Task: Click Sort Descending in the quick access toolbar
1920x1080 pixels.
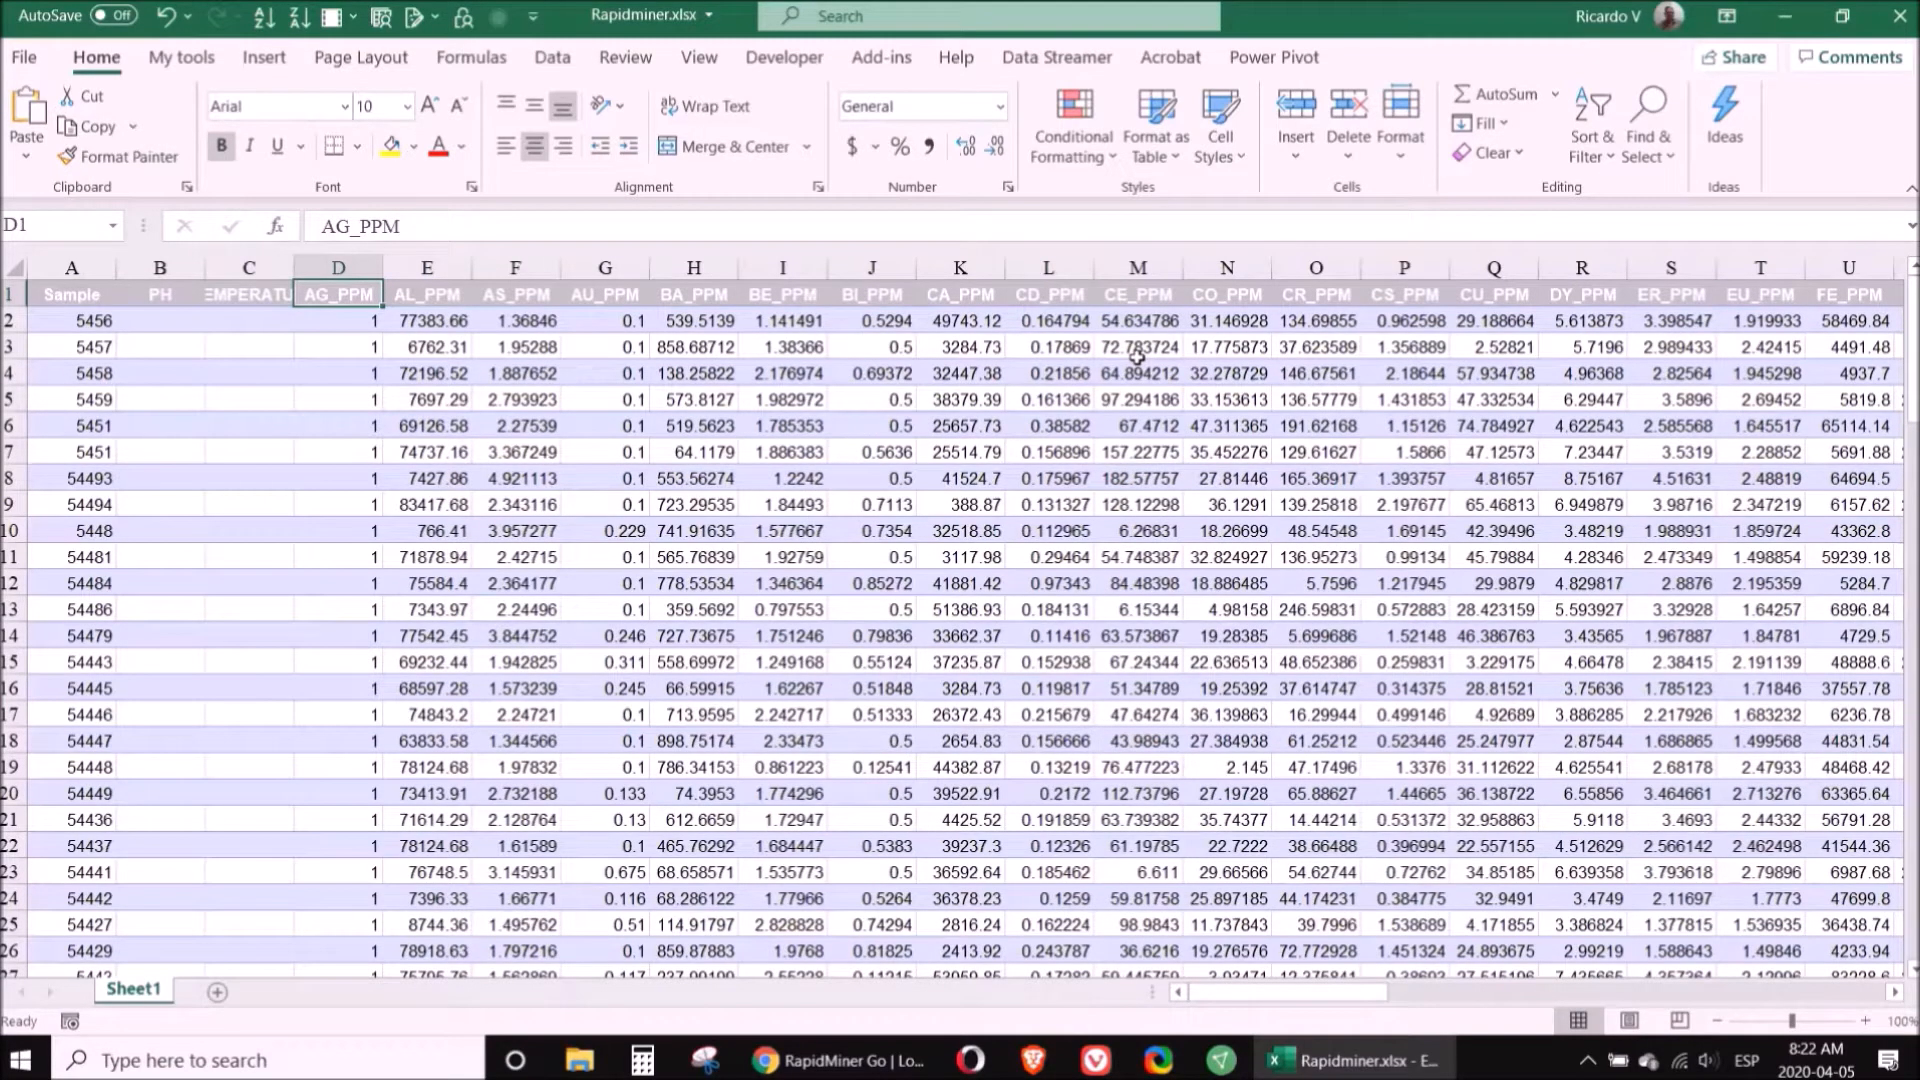Action: tap(299, 16)
